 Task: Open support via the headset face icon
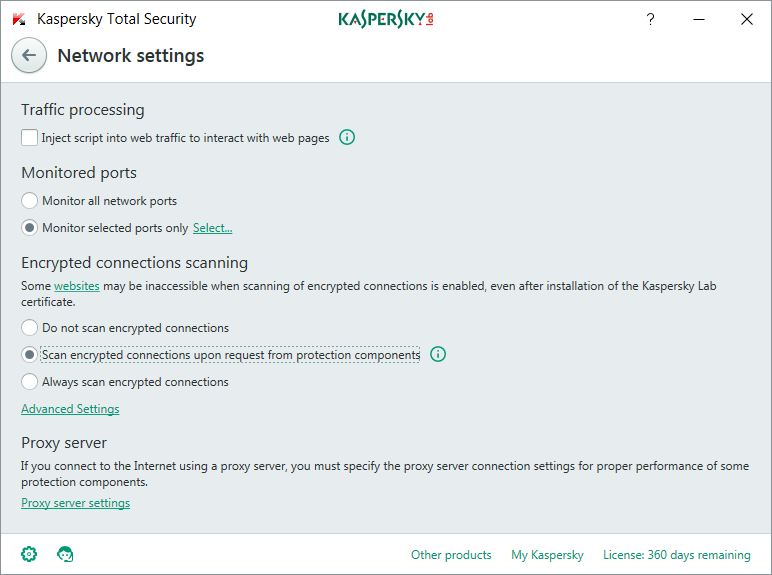(x=65, y=554)
